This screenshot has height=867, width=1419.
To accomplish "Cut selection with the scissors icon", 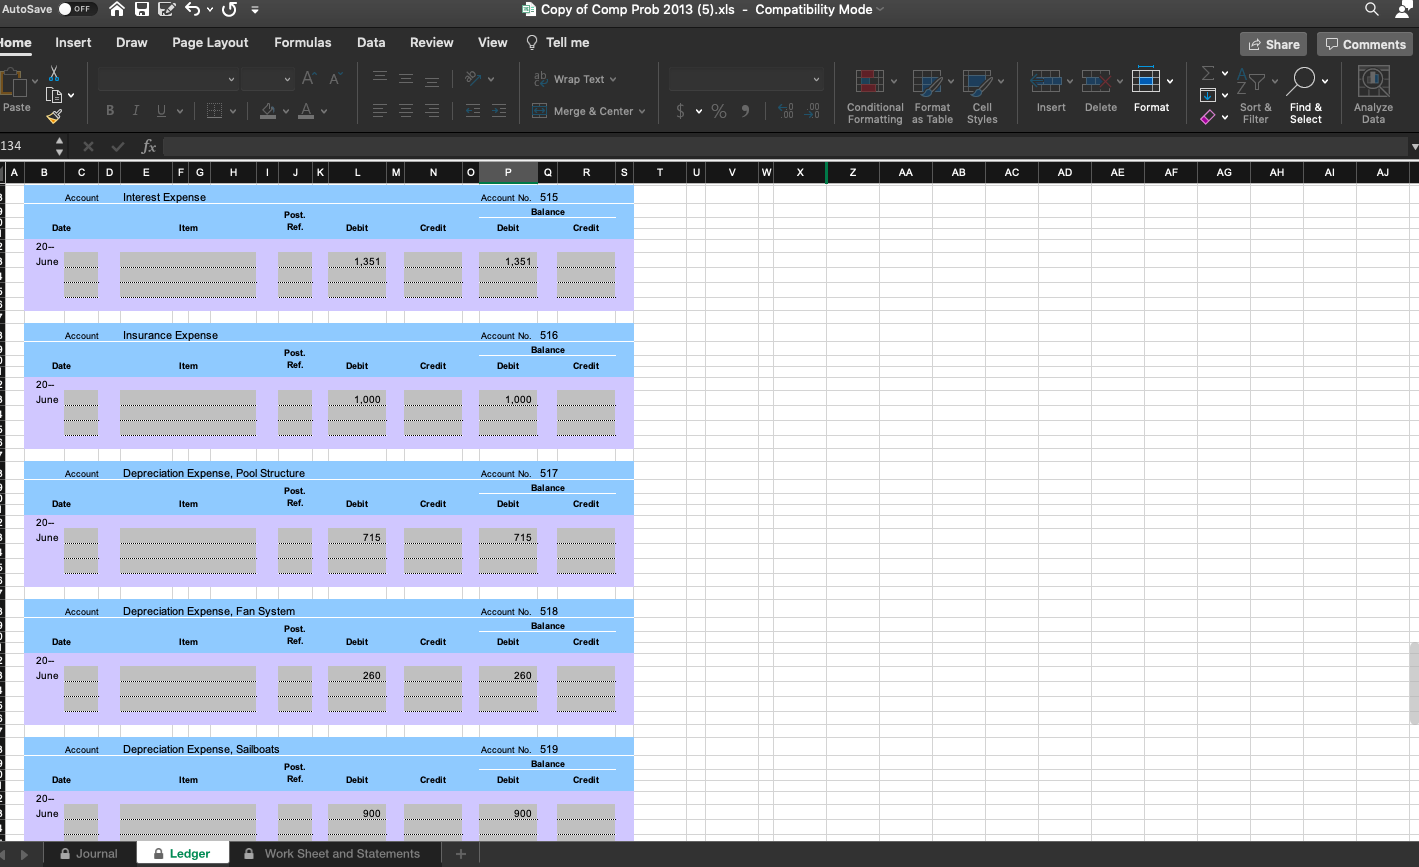I will 55,75.
